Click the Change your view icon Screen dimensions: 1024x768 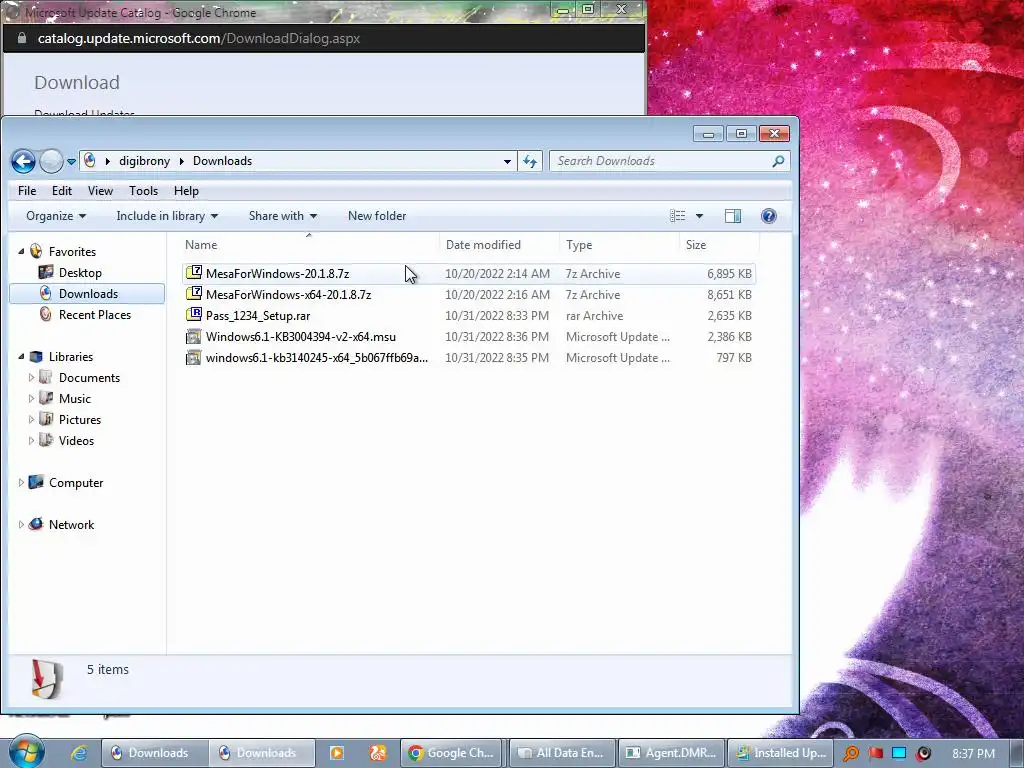[x=677, y=216]
